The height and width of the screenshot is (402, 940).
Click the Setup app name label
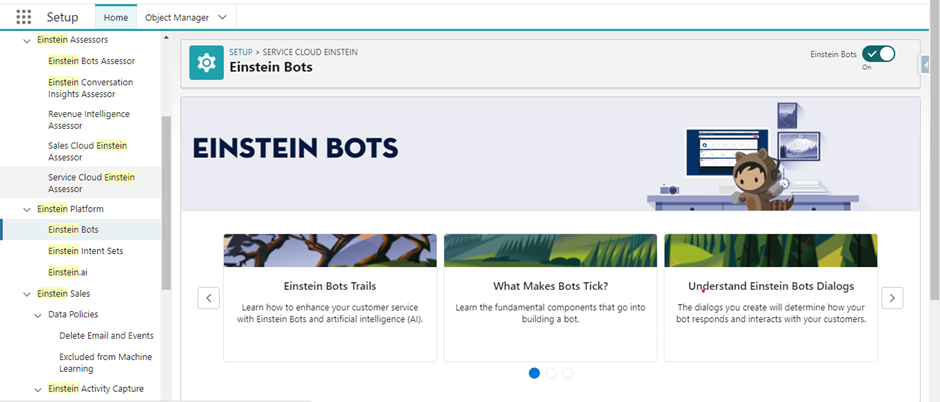click(x=62, y=17)
